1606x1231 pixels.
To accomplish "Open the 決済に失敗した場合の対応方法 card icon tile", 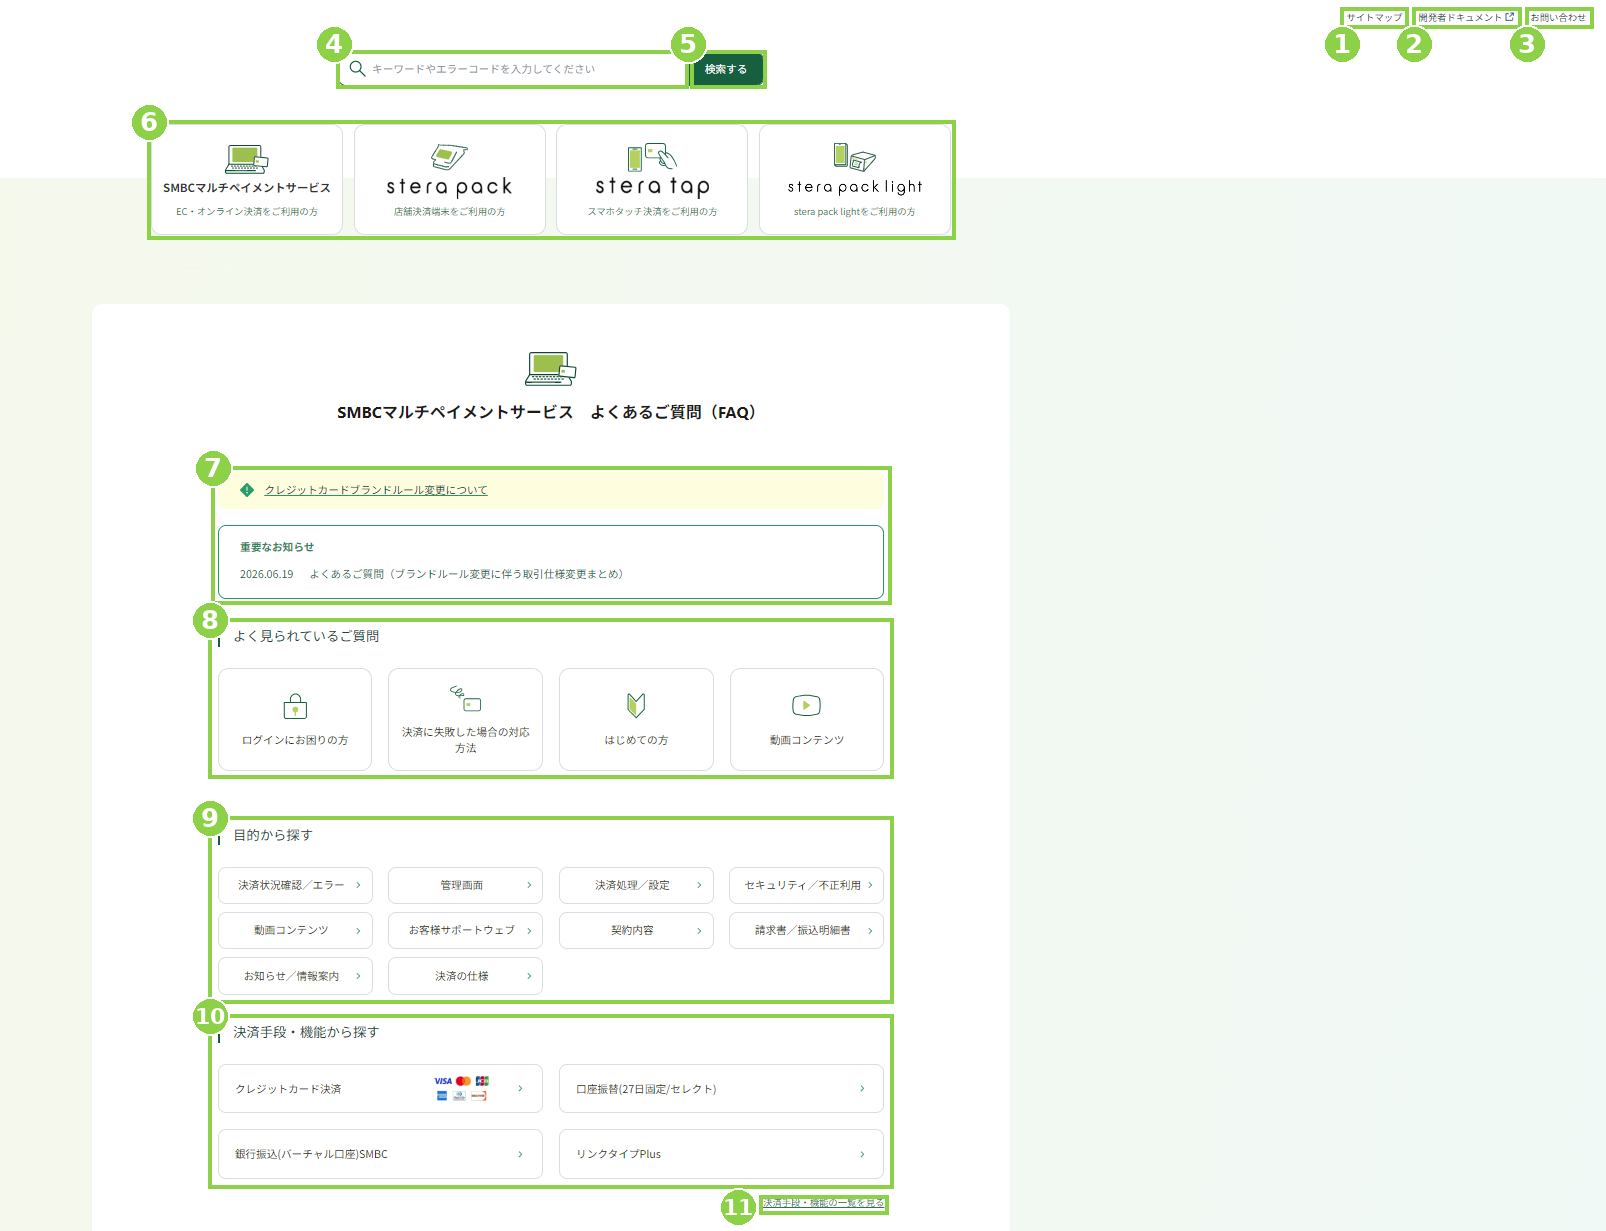I will point(465,719).
